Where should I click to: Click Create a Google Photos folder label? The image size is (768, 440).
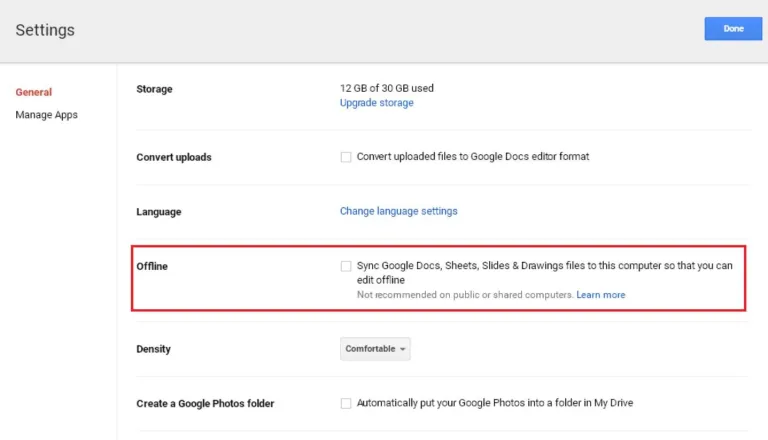(205, 403)
